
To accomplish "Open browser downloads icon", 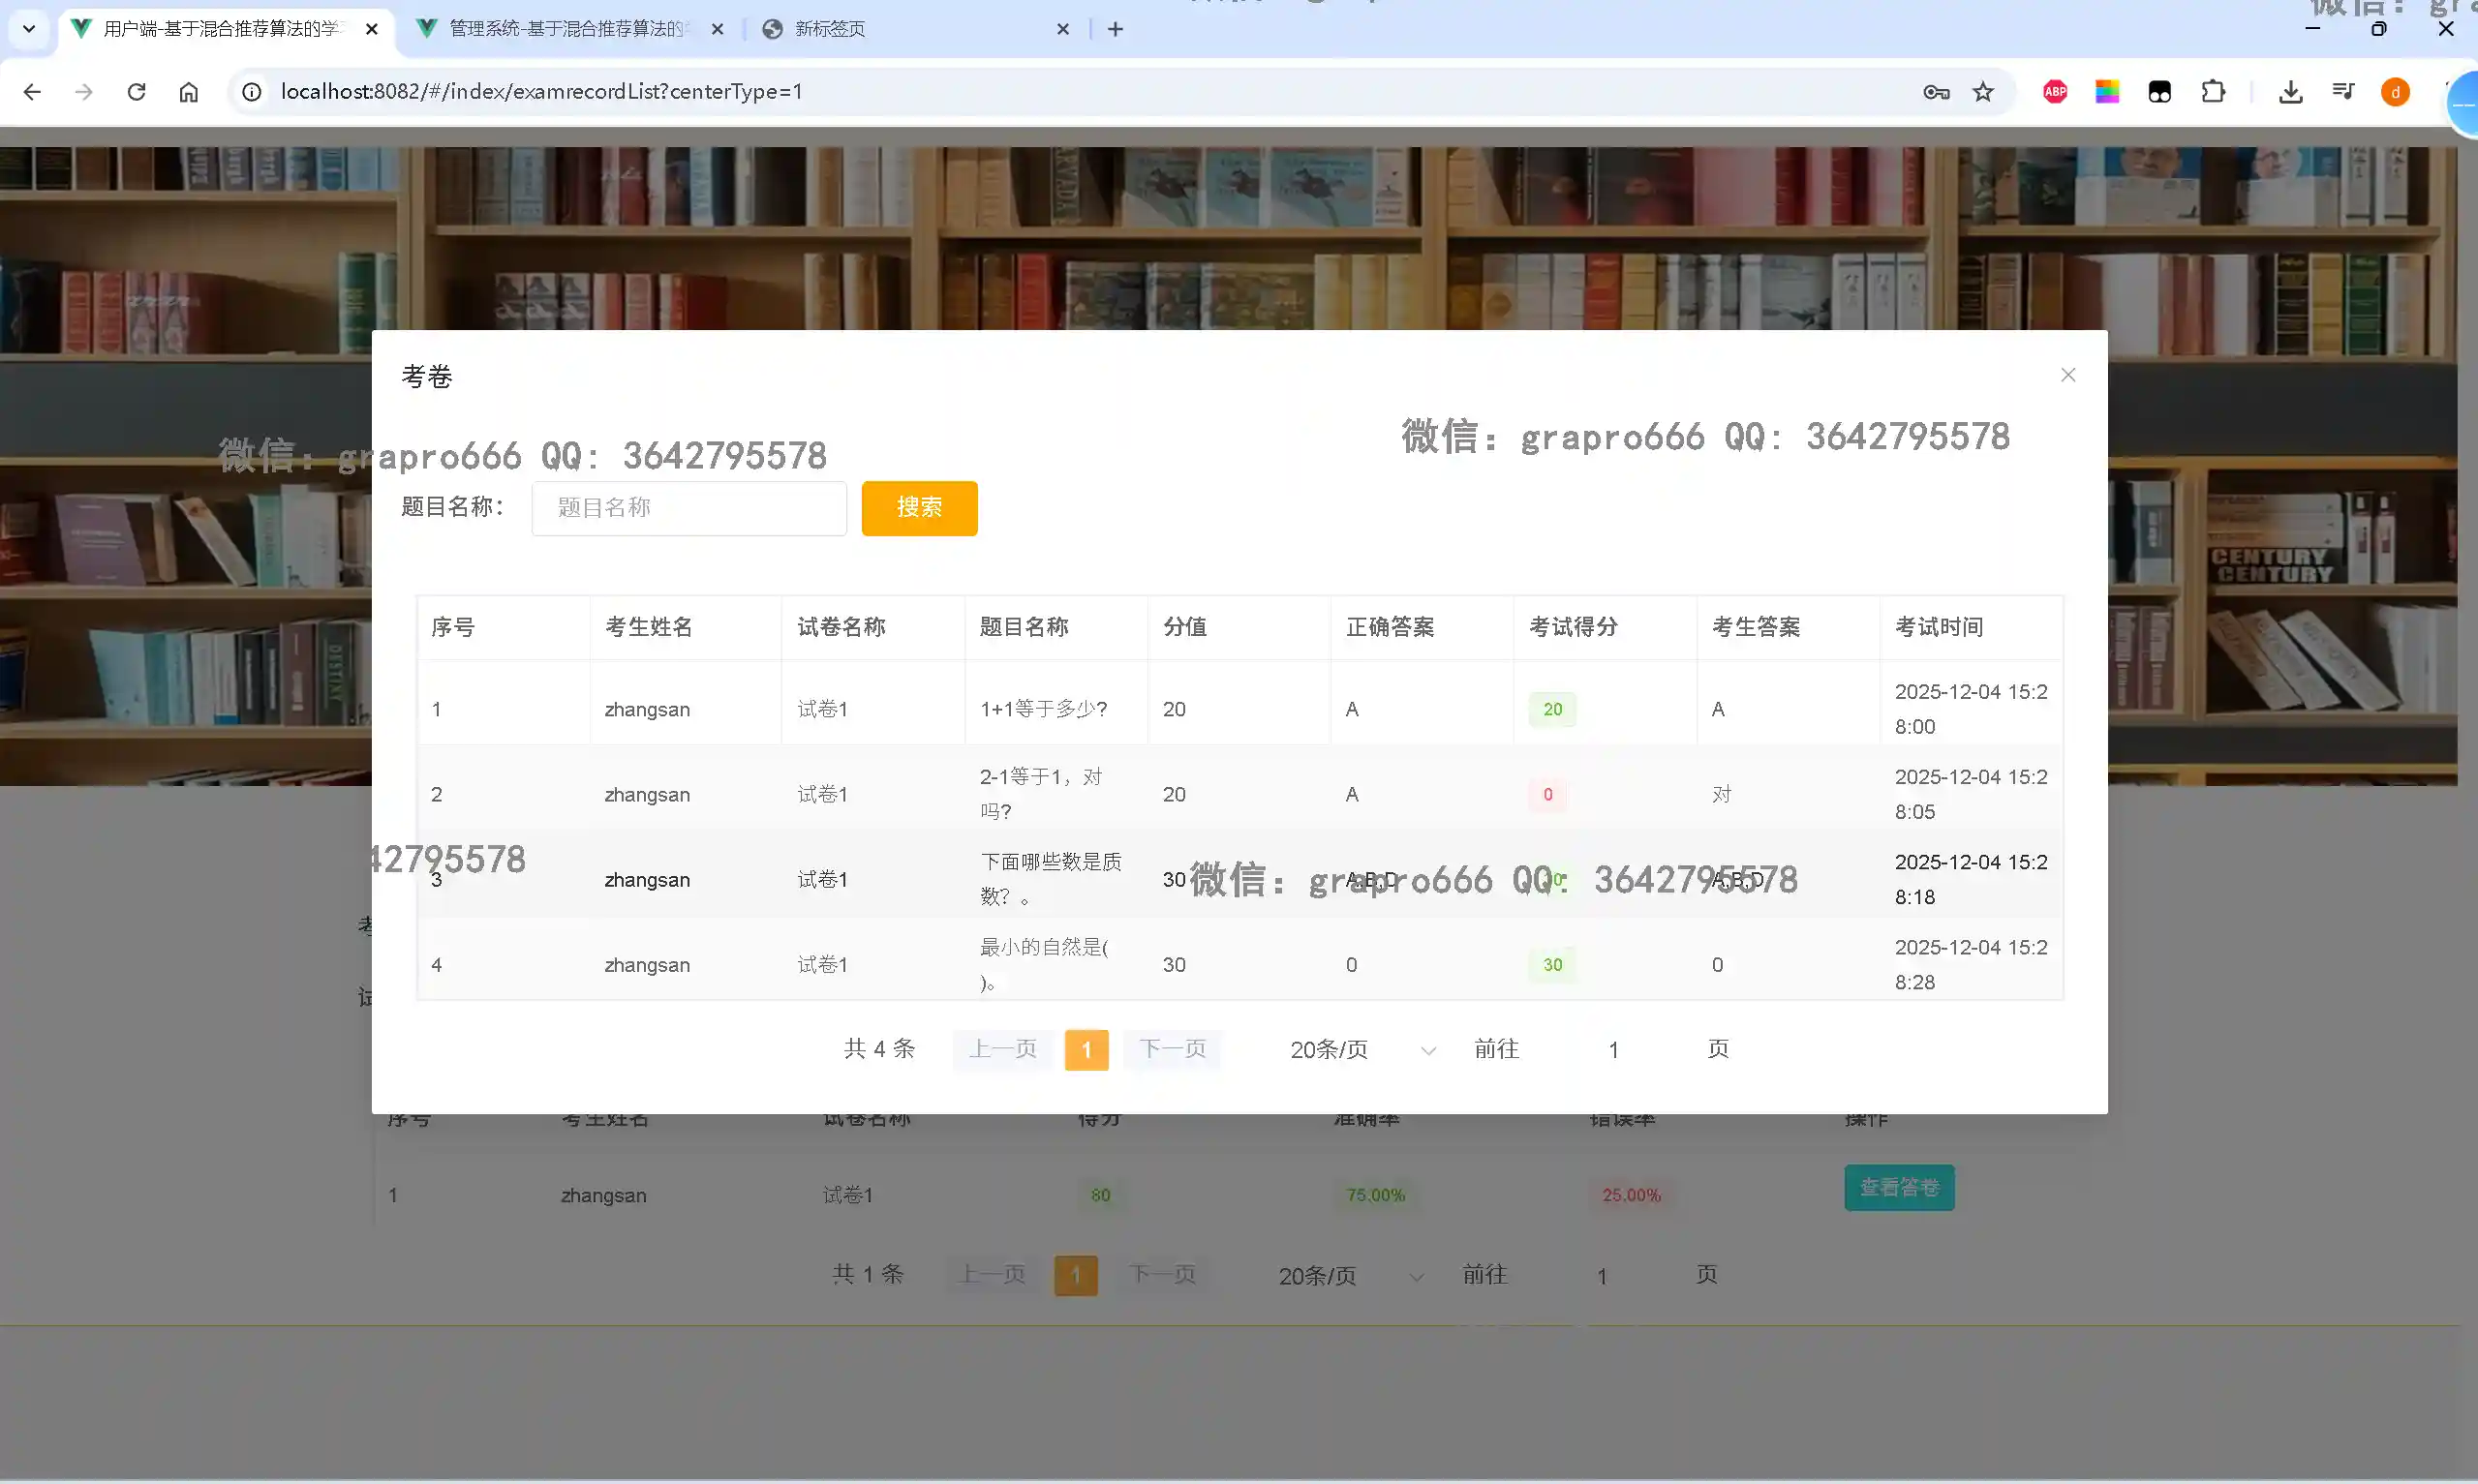I will click(x=2290, y=92).
